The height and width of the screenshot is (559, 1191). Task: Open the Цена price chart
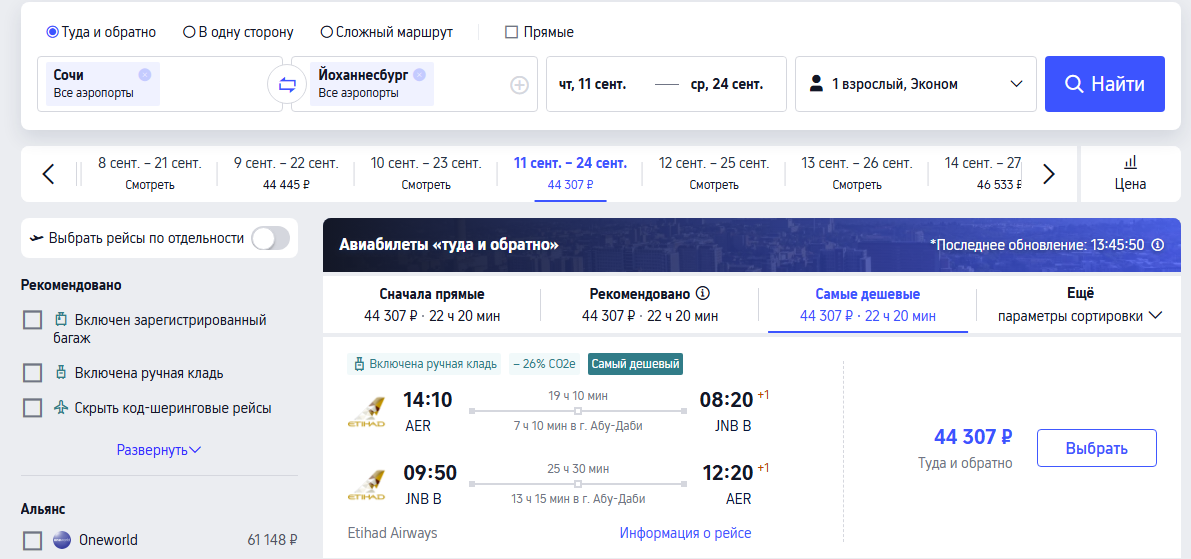pos(1130,174)
